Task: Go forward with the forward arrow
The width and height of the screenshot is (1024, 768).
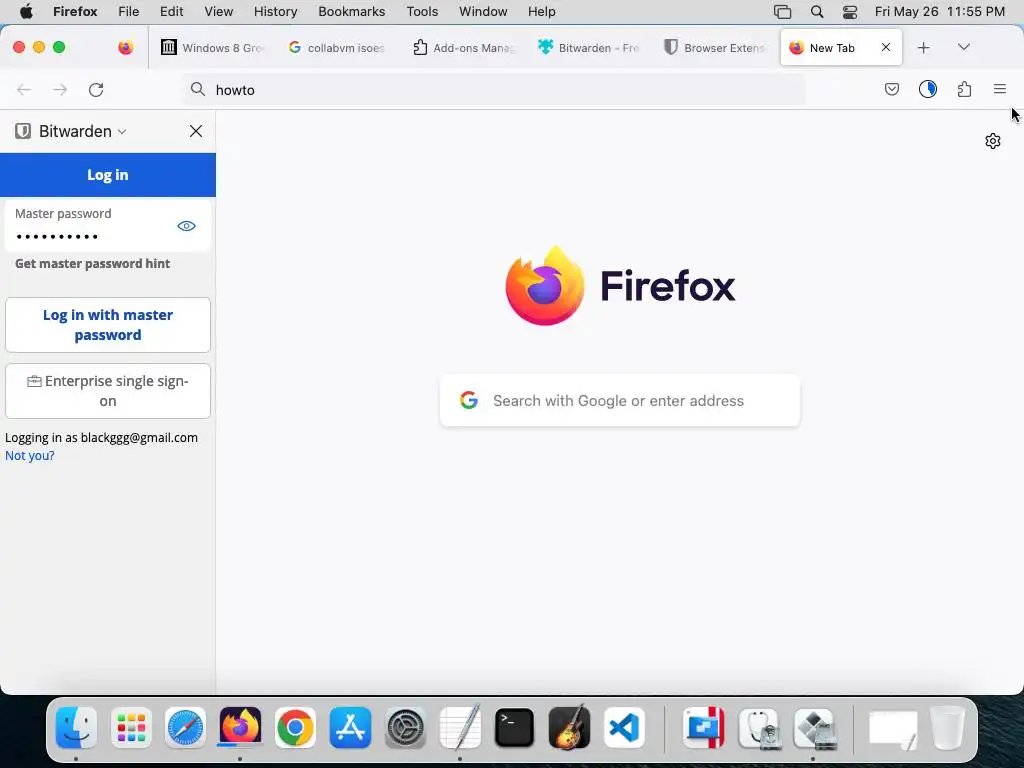Action: [60, 89]
